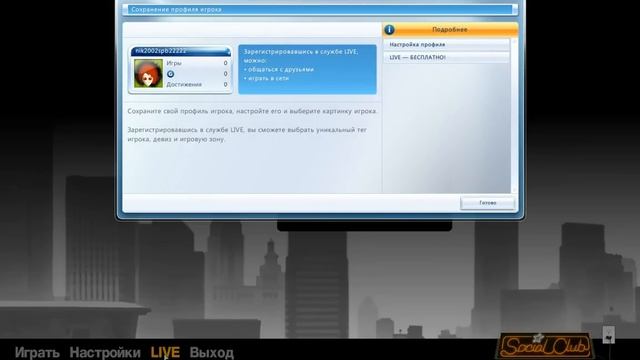Select the red-haired gamer avatar picture

[148, 73]
